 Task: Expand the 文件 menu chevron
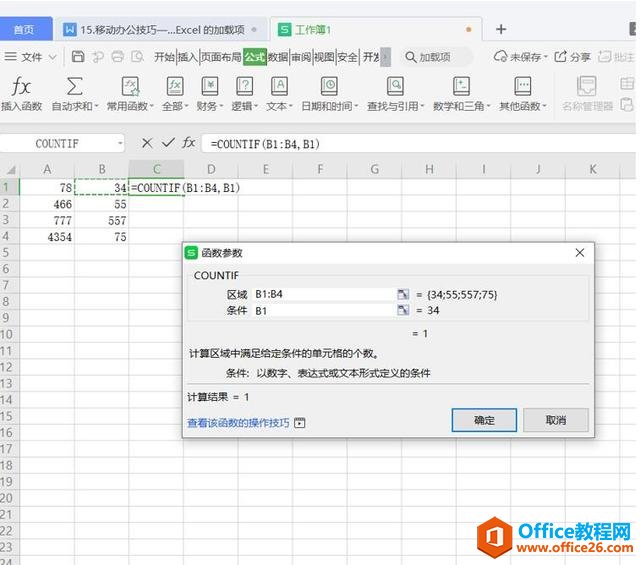coord(52,57)
